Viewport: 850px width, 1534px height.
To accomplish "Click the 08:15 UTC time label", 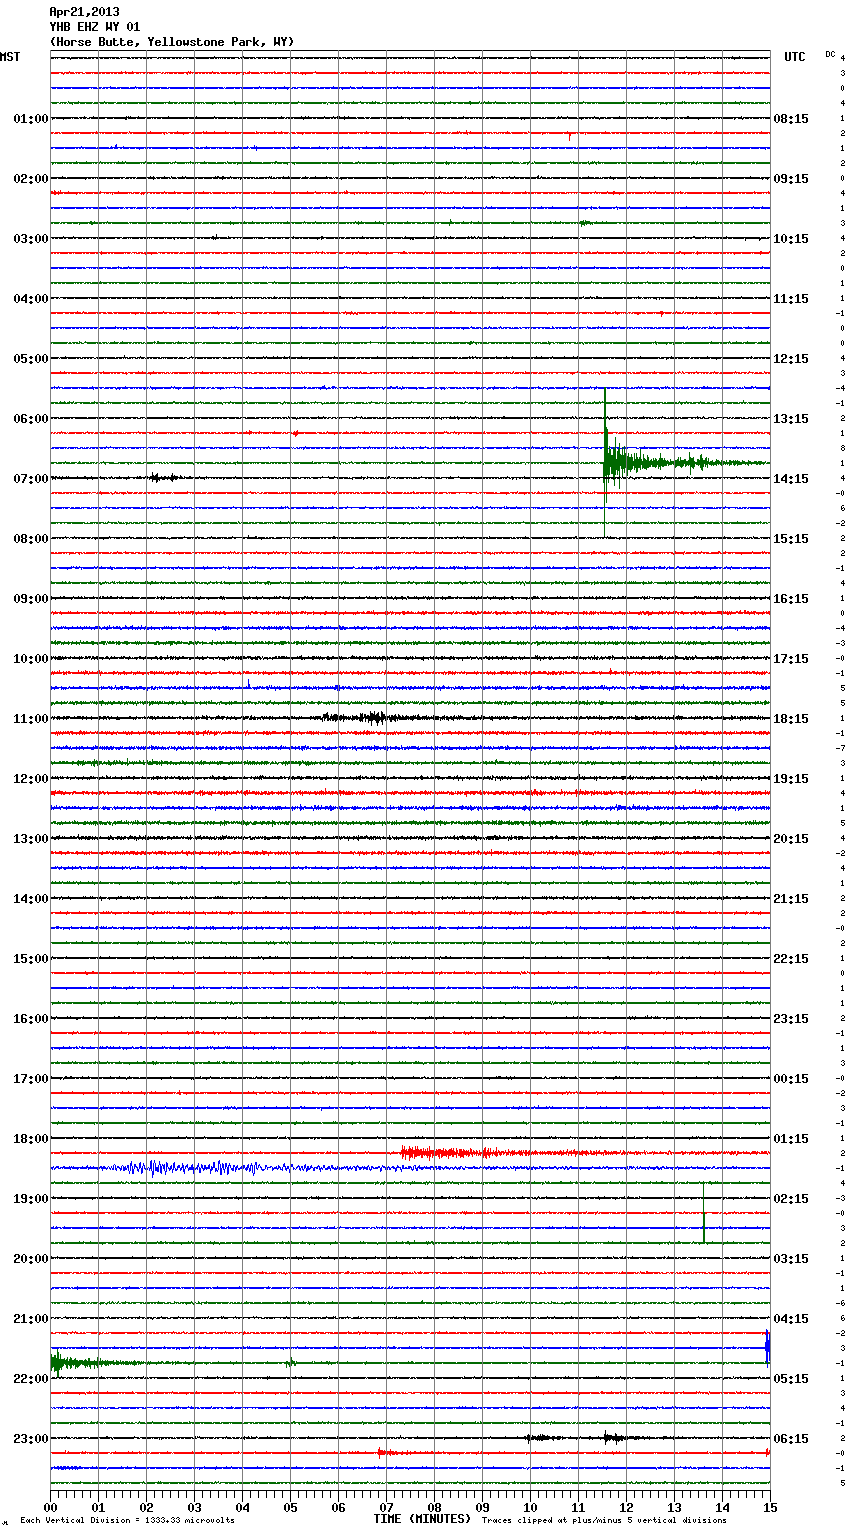I will pos(791,119).
